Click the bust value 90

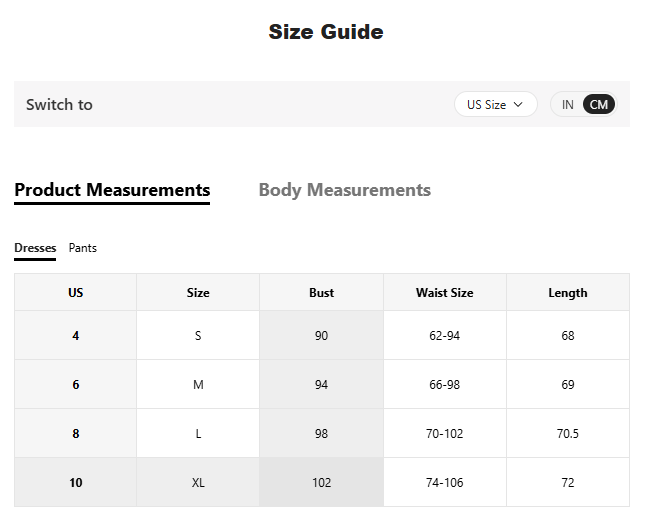coord(321,335)
